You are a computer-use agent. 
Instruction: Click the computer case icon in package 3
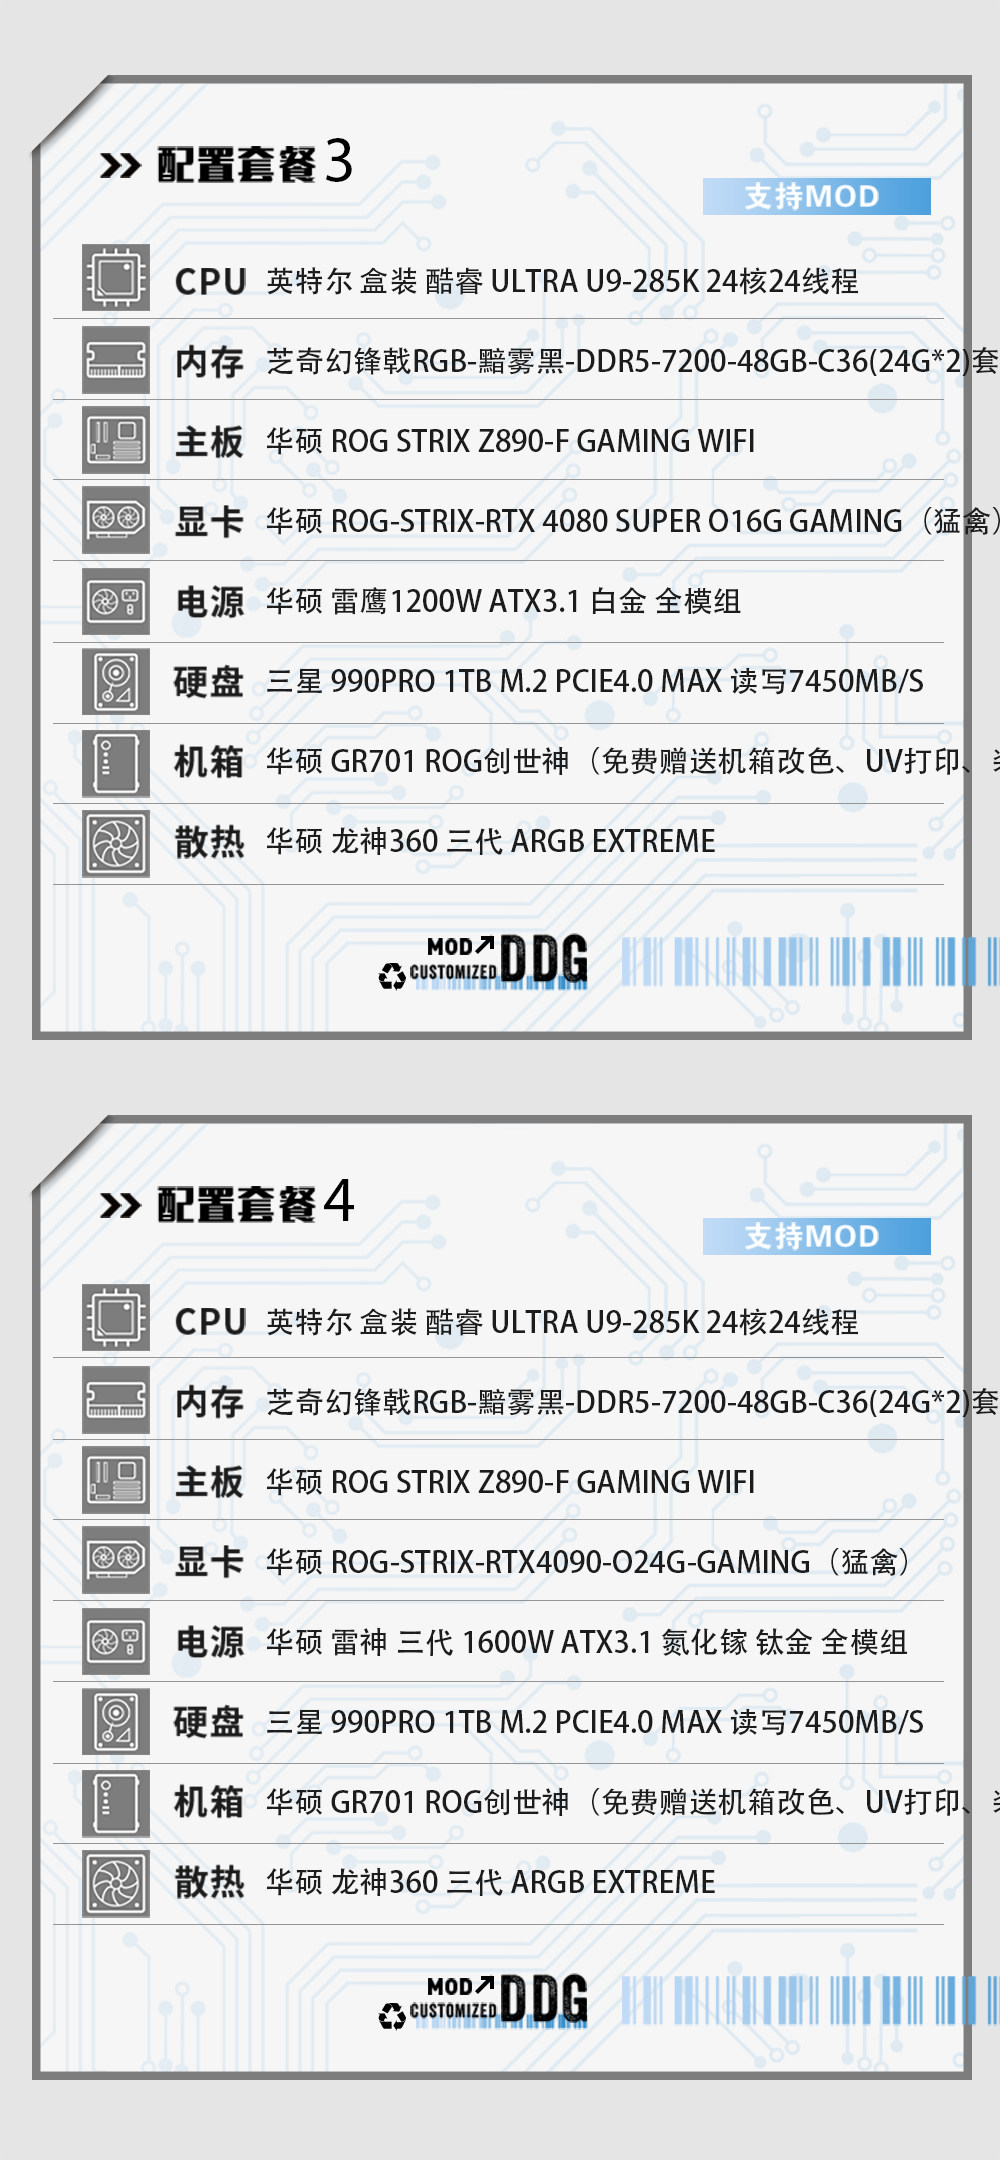(116, 763)
